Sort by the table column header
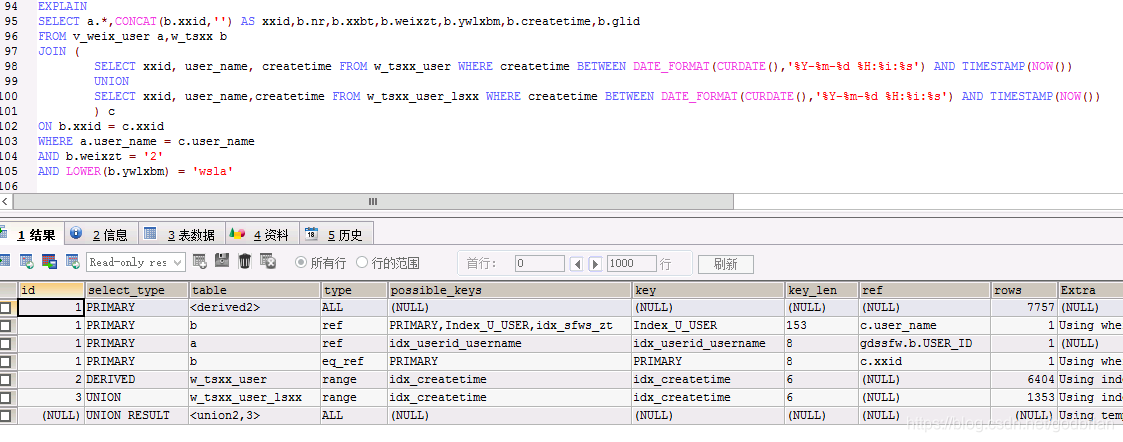The image size is (1123, 442). [x=254, y=290]
